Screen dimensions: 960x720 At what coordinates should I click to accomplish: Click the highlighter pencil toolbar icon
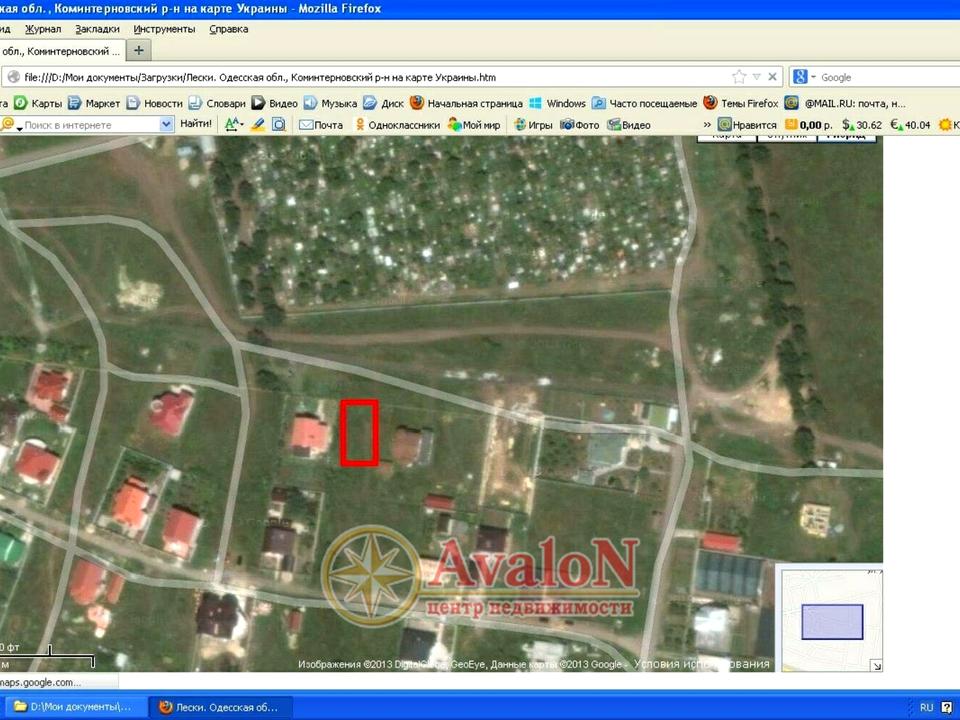257,125
